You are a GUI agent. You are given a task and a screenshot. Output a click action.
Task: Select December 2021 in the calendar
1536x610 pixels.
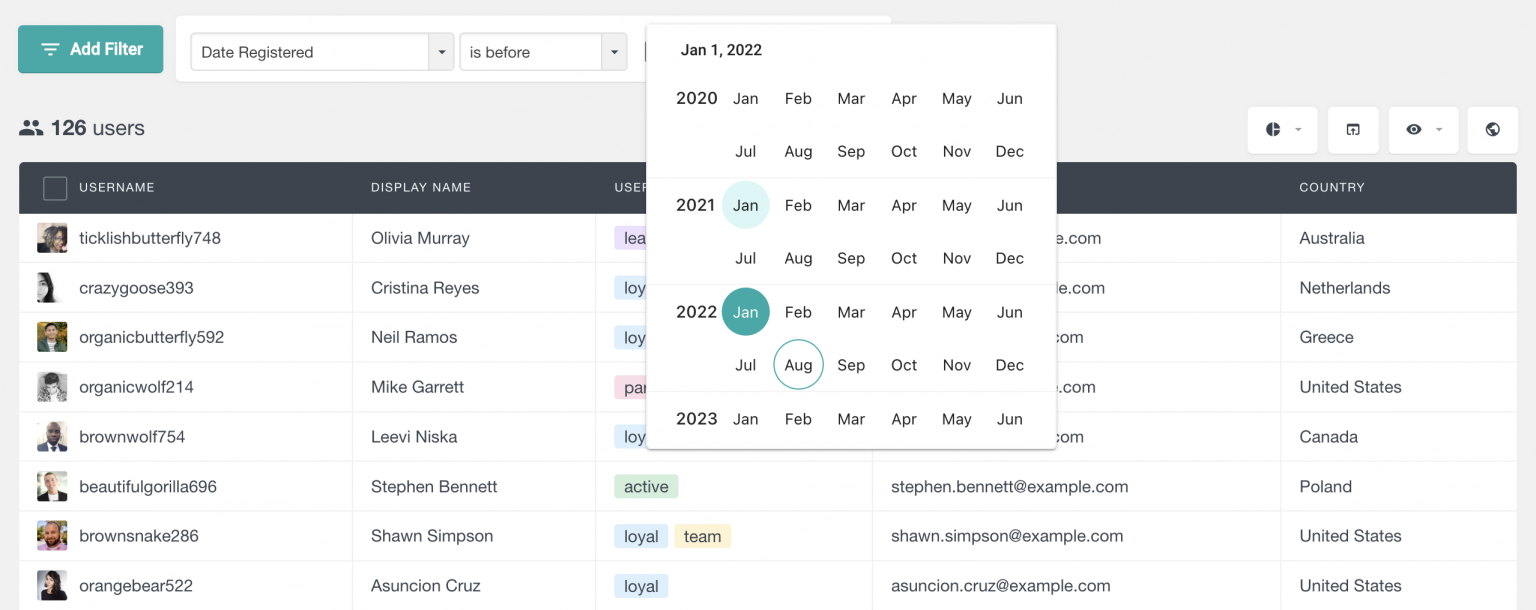[x=1009, y=258]
